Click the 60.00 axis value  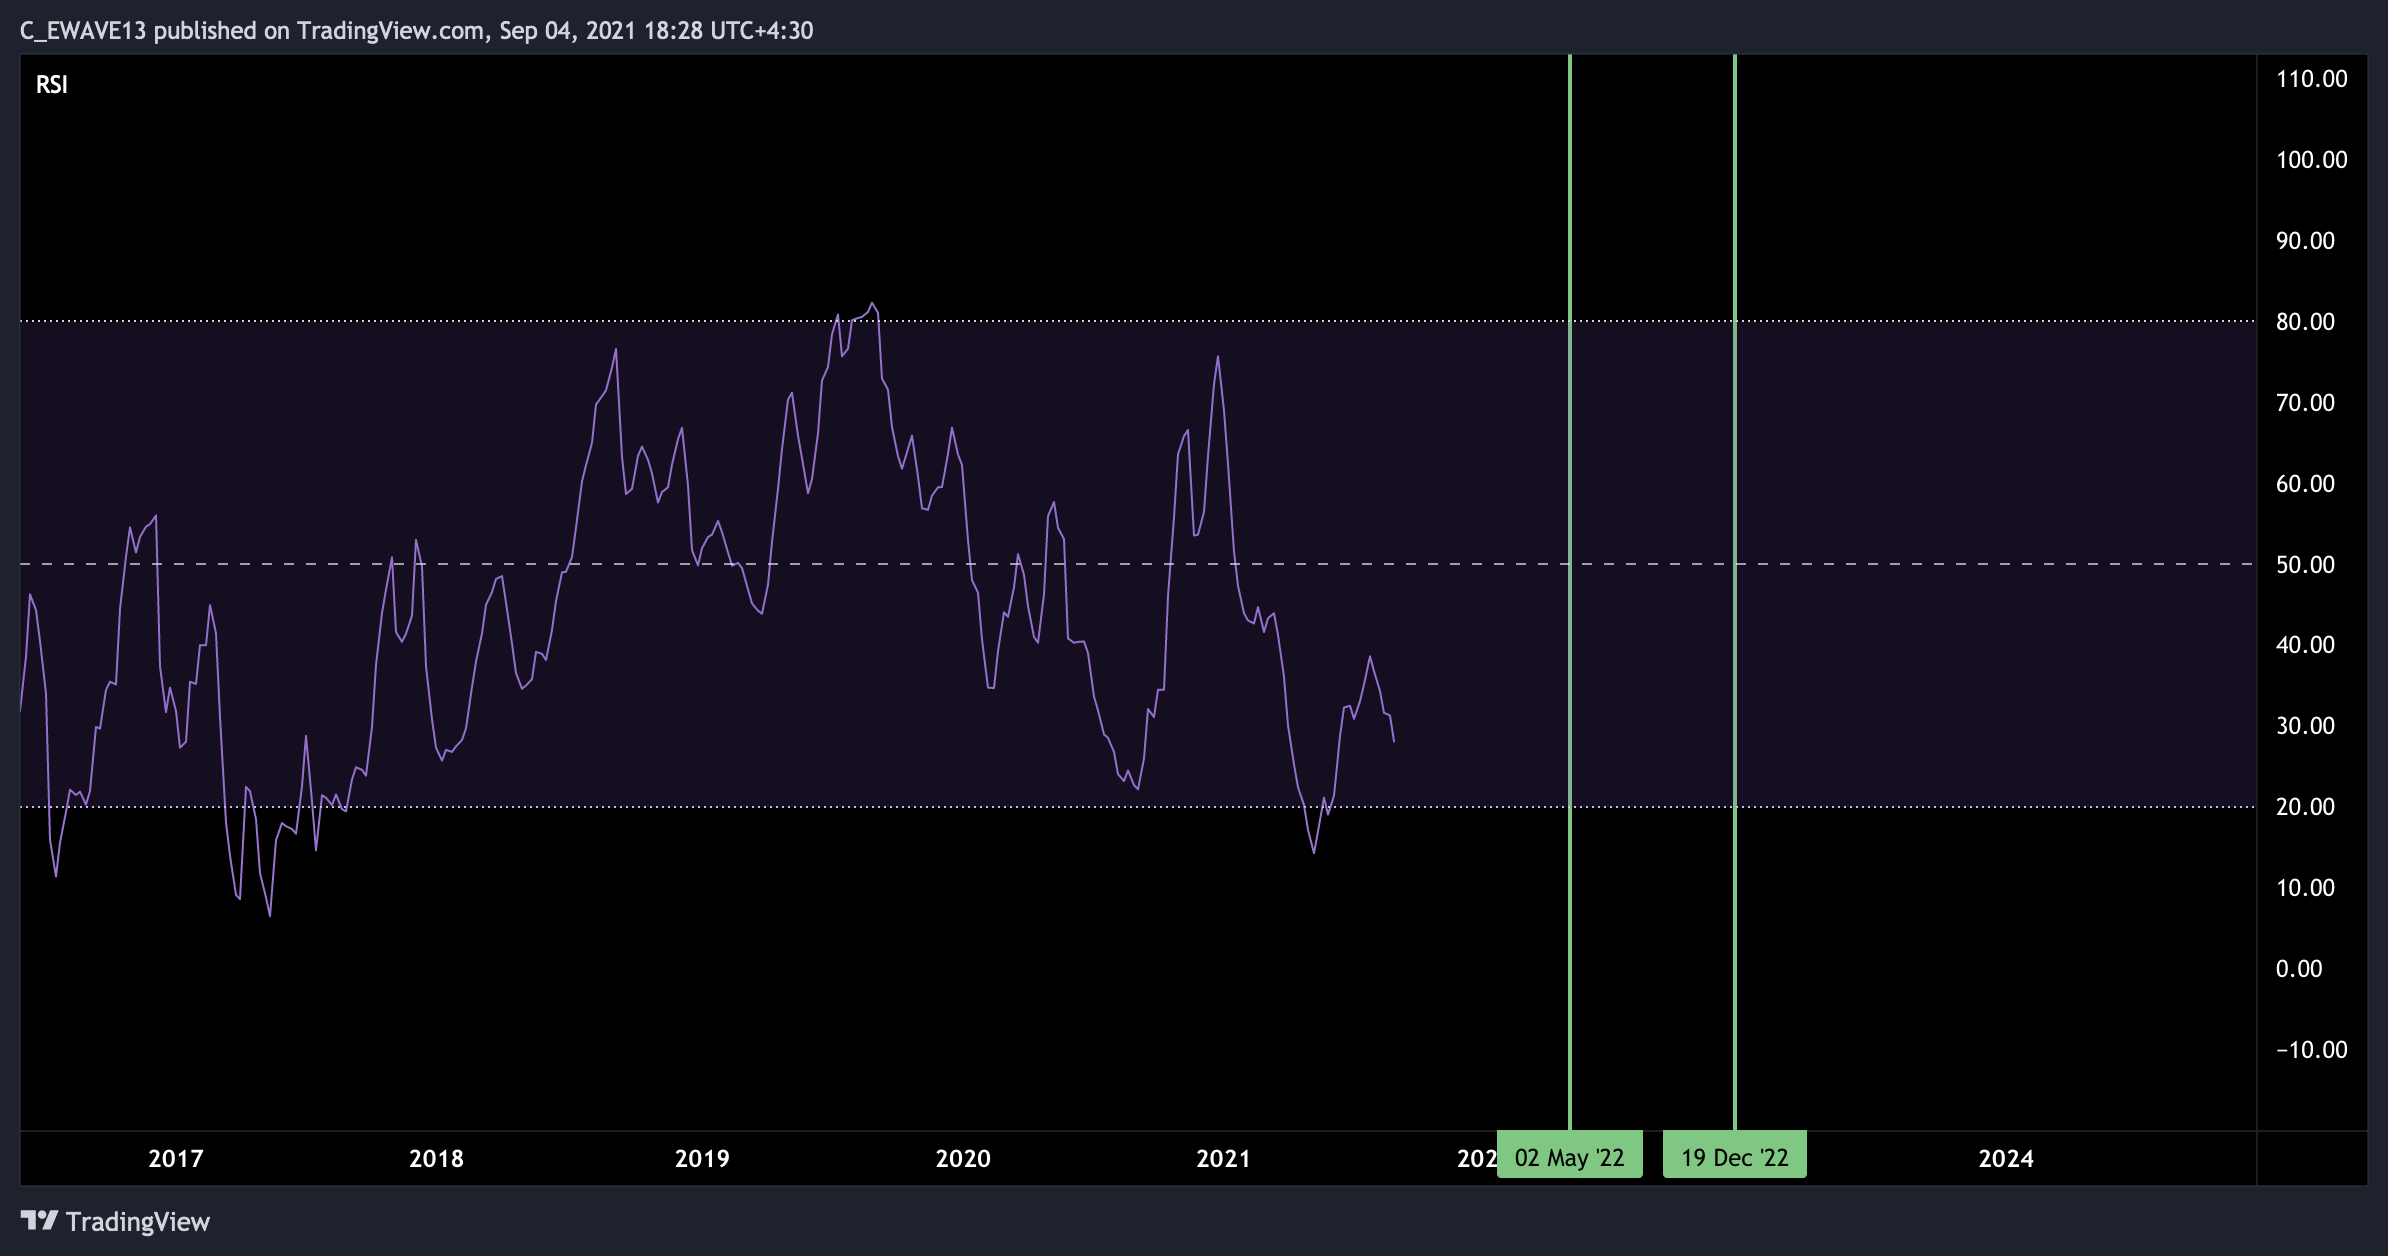point(2305,483)
